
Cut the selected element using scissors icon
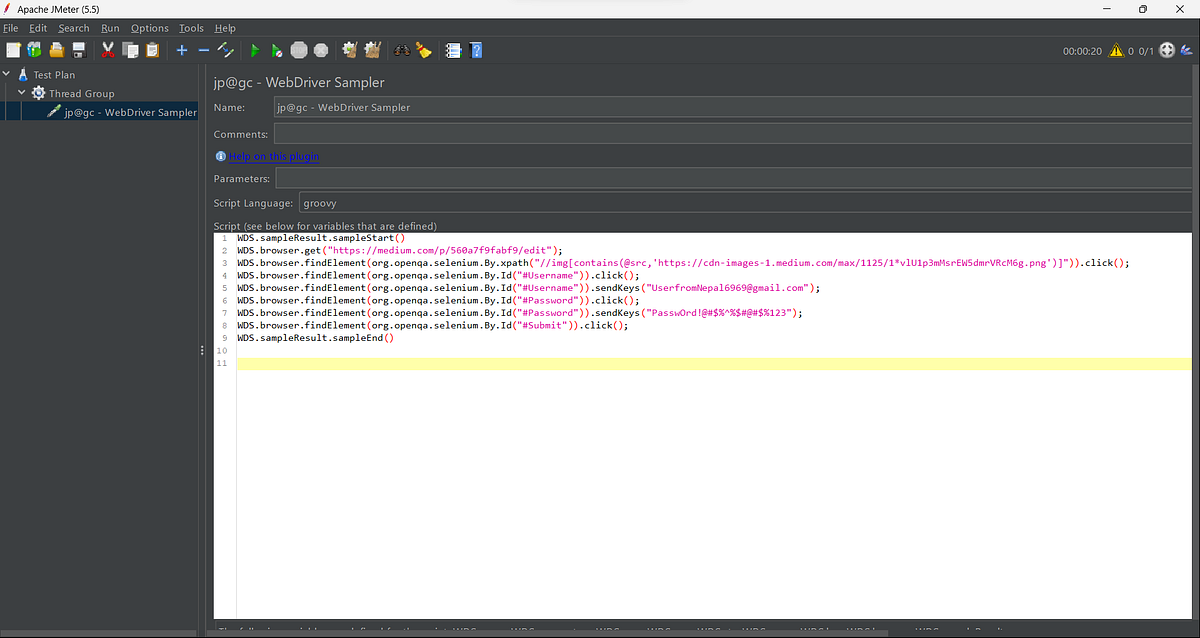point(107,50)
